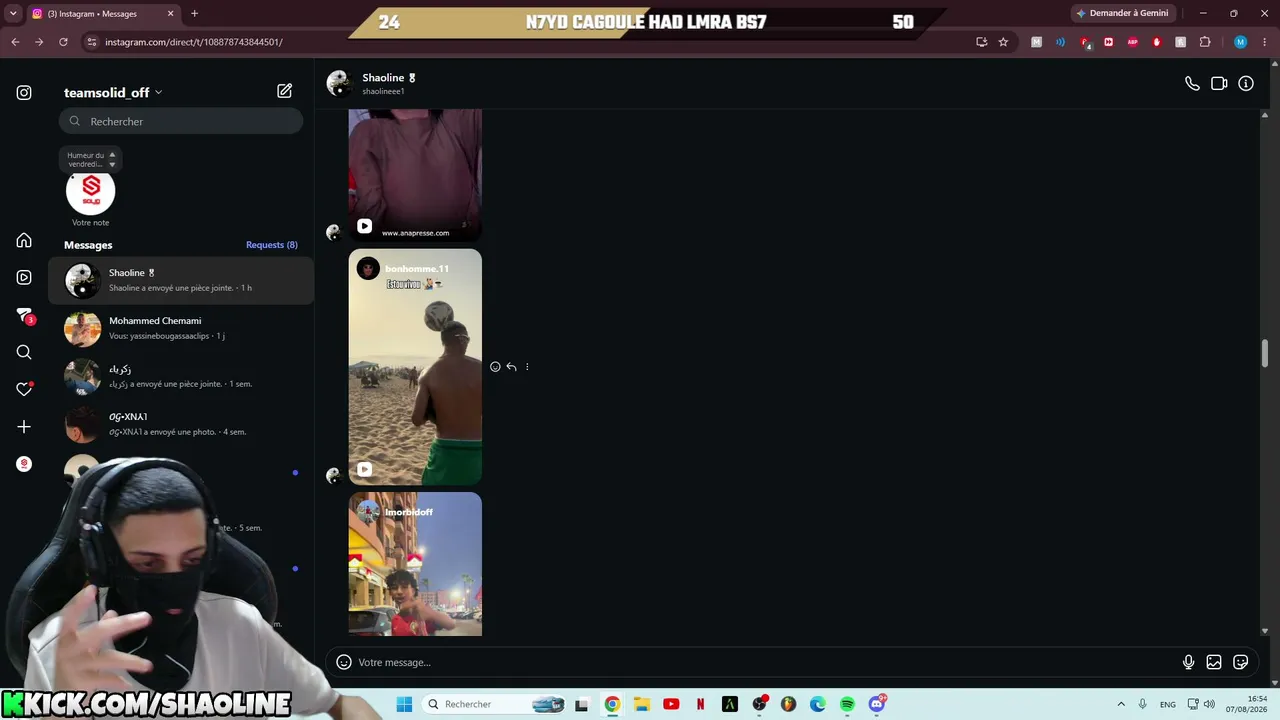Go back in browser history
The height and width of the screenshot is (720, 1280).
click(15, 42)
